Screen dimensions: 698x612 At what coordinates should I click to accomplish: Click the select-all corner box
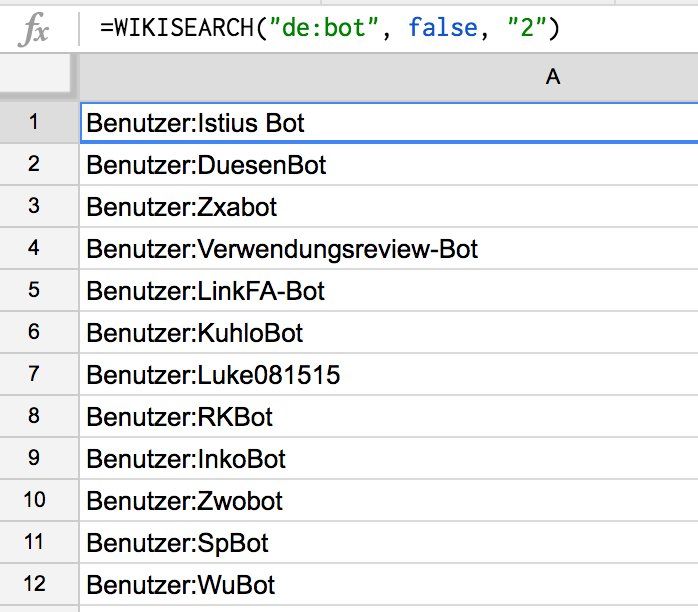pyautogui.click(x=38, y=77)
